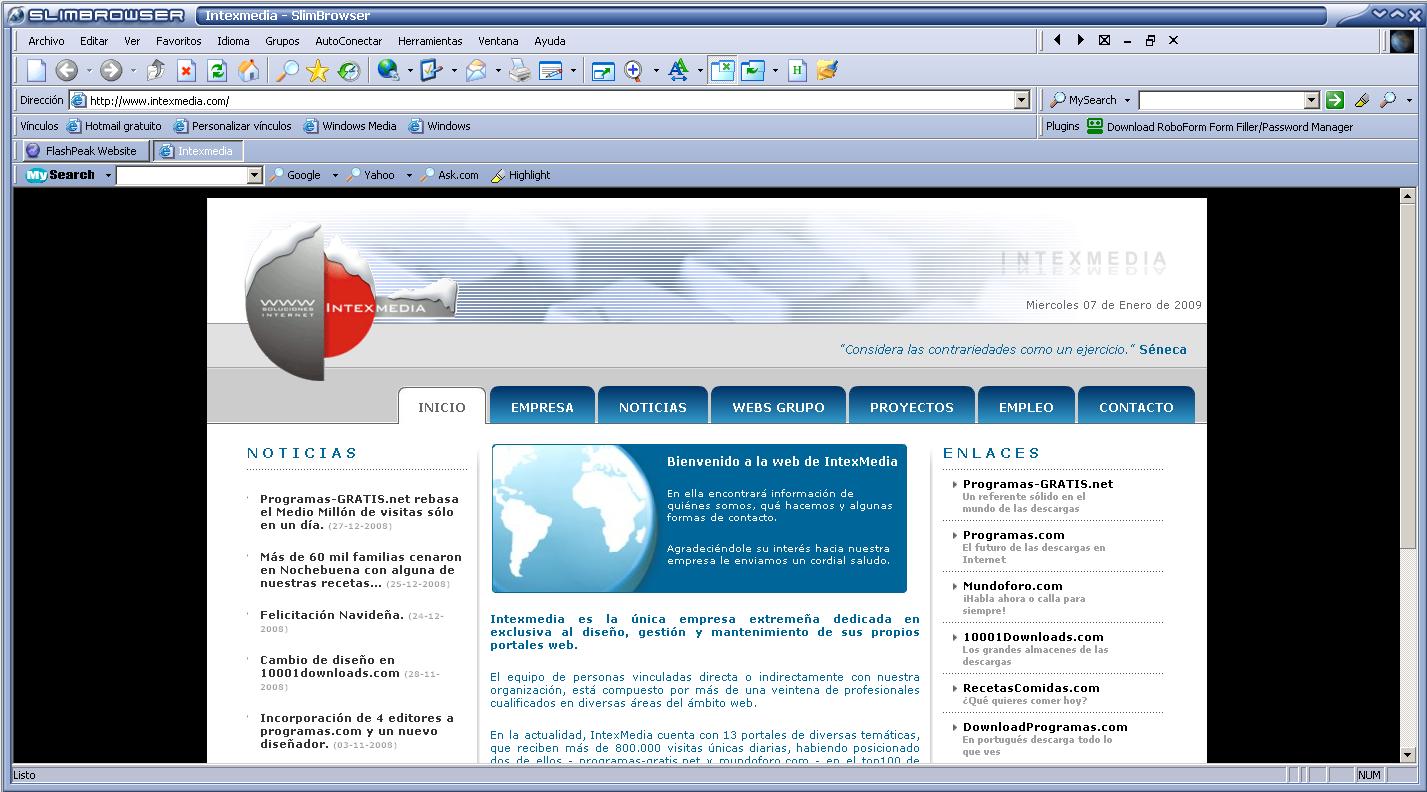Open the Back button history dropdown arrow
This screenshot has height=792, width=1427.
pyautogui.click(x=88, y=71)
